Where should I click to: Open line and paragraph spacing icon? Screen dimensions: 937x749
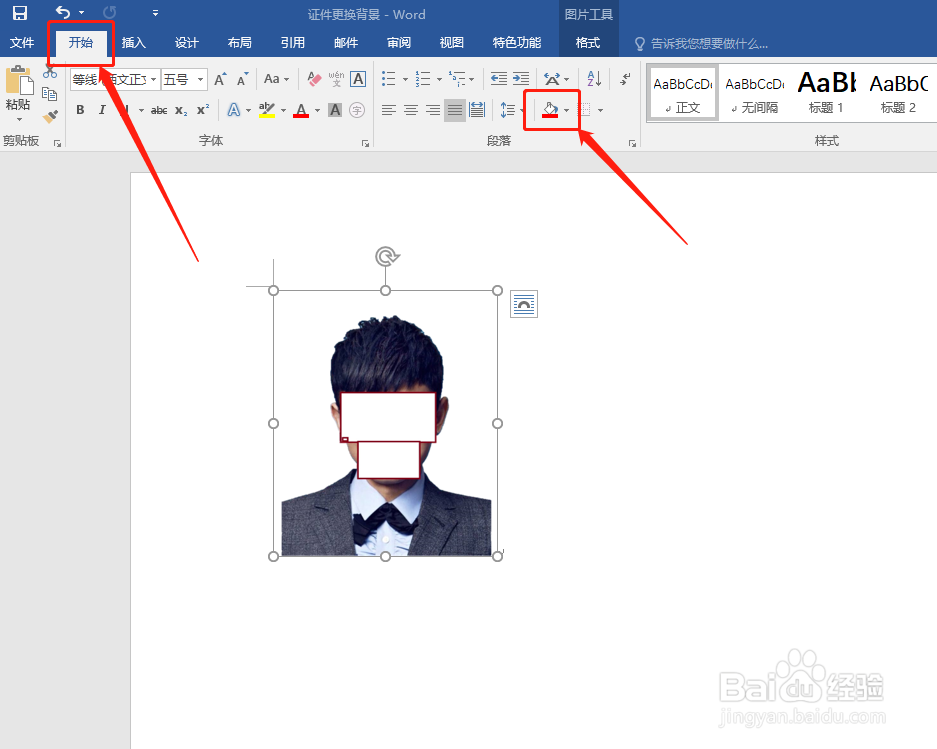(507, 110)
